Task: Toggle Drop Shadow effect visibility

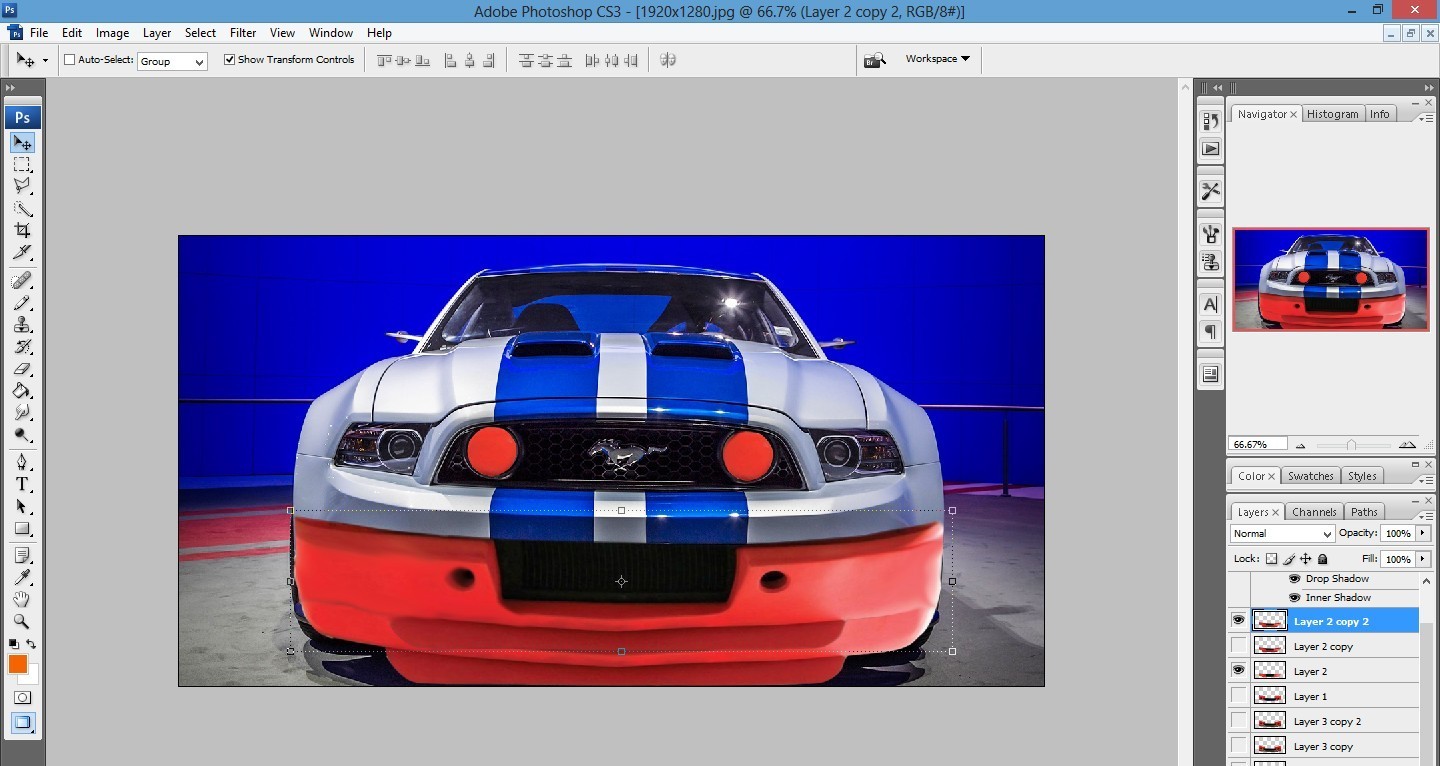Action: tap(1294, 578)
